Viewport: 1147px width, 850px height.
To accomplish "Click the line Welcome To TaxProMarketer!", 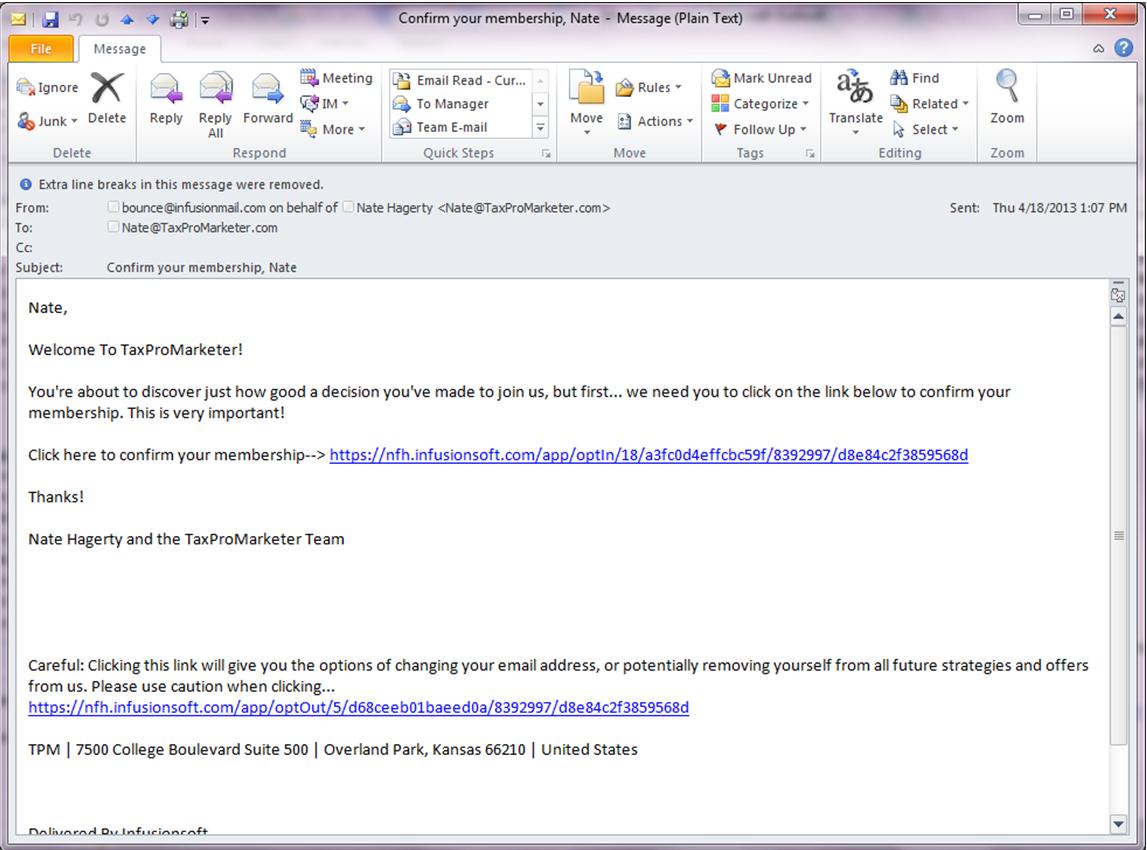I will point(135,350).
